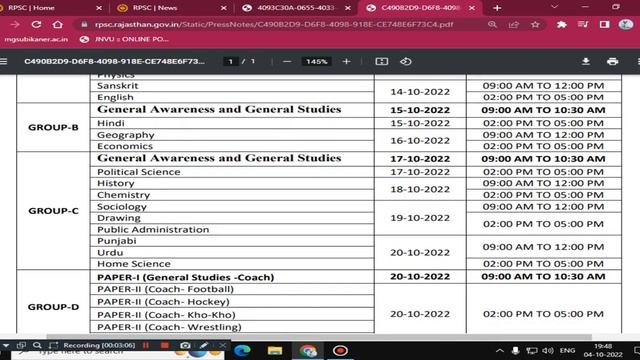Viewport: 640px width, 360px height.
Task: Reload the current page
Action: pos(36,24)
